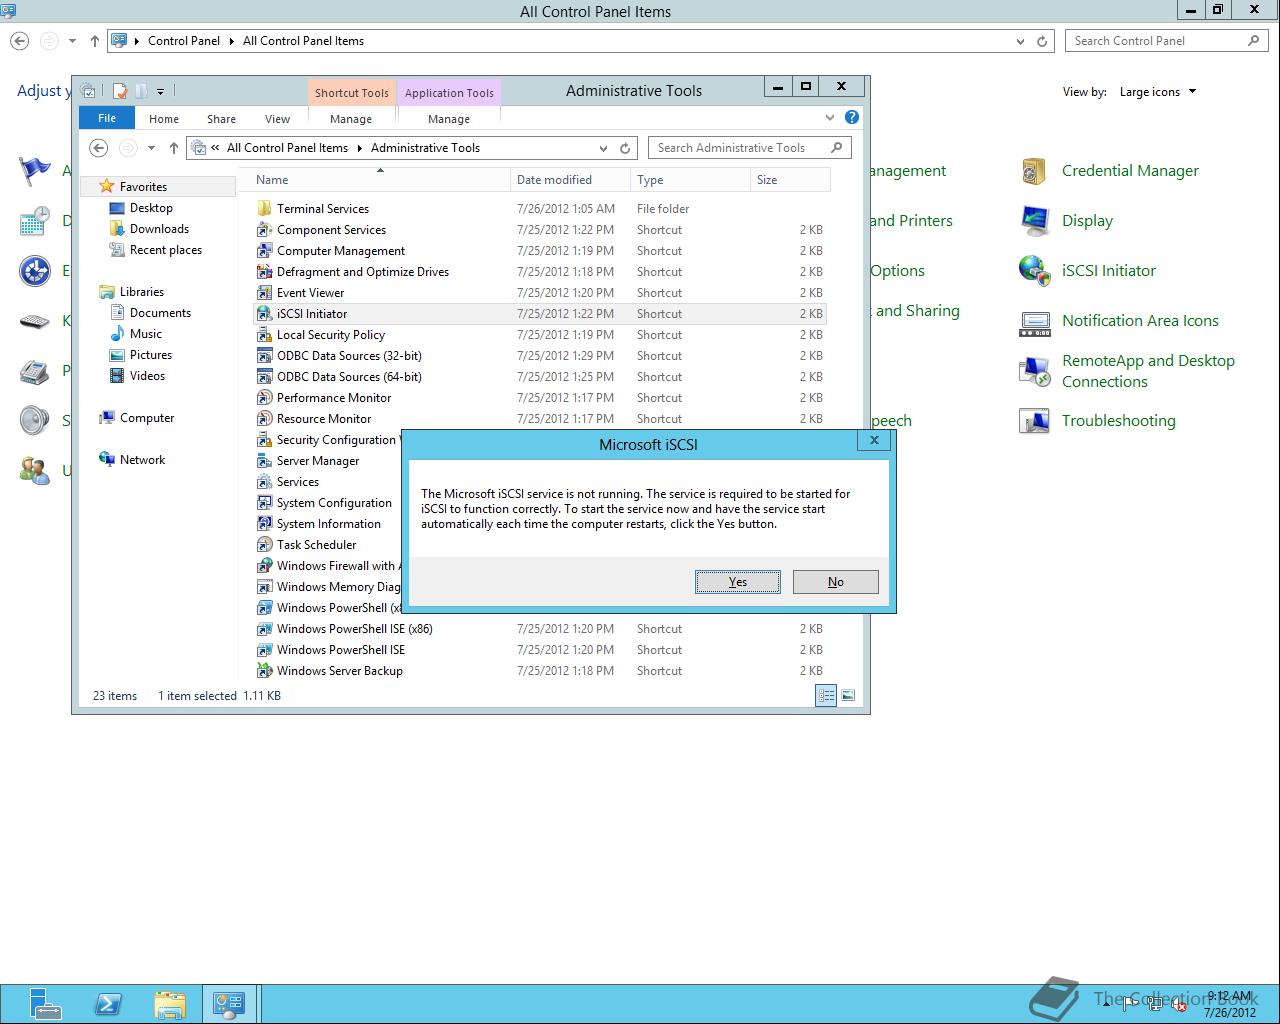Open the File menu tab

[x=107, y=118]
